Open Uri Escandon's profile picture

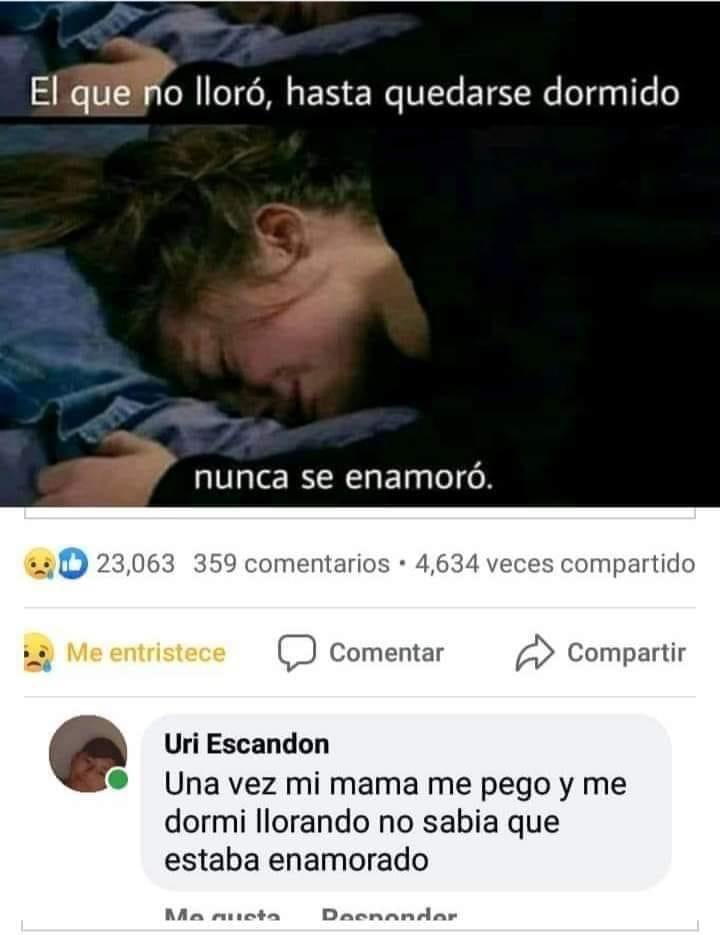coord(88,754)
